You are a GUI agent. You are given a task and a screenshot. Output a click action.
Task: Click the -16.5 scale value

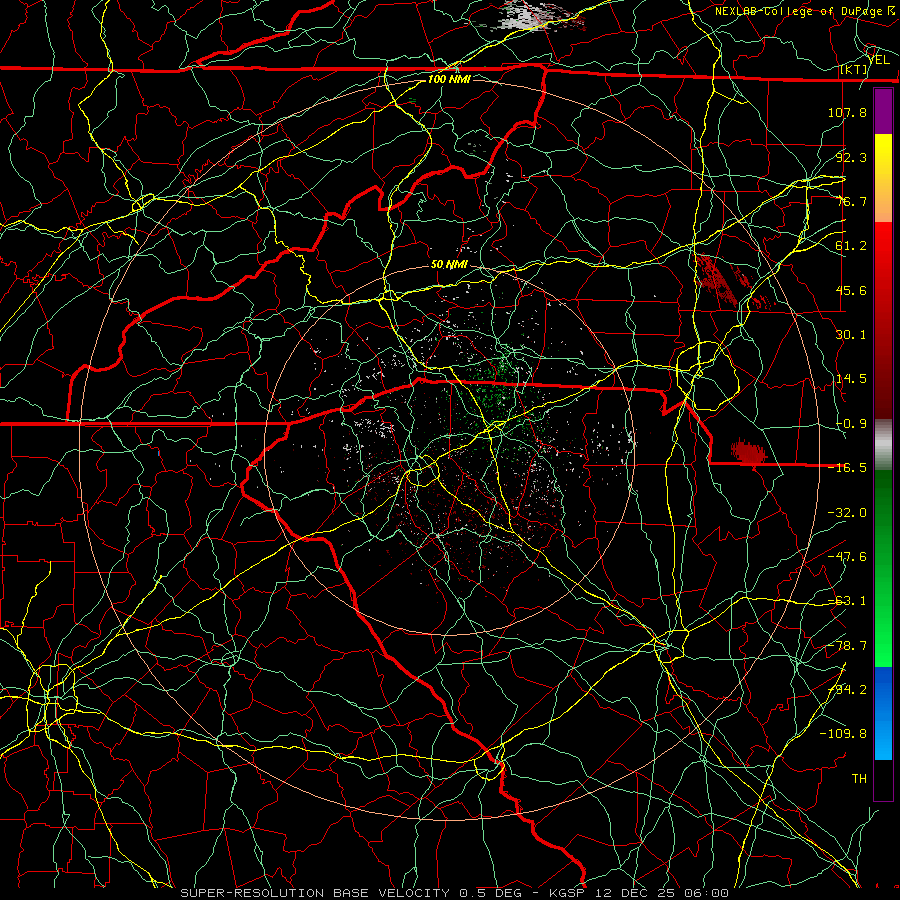point(847,468)
